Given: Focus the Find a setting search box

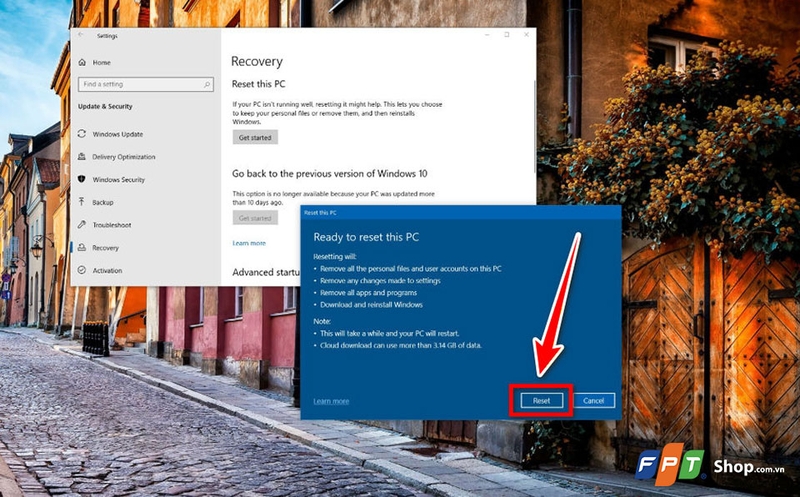Looking at the screenshot, I should click(145, 84).
